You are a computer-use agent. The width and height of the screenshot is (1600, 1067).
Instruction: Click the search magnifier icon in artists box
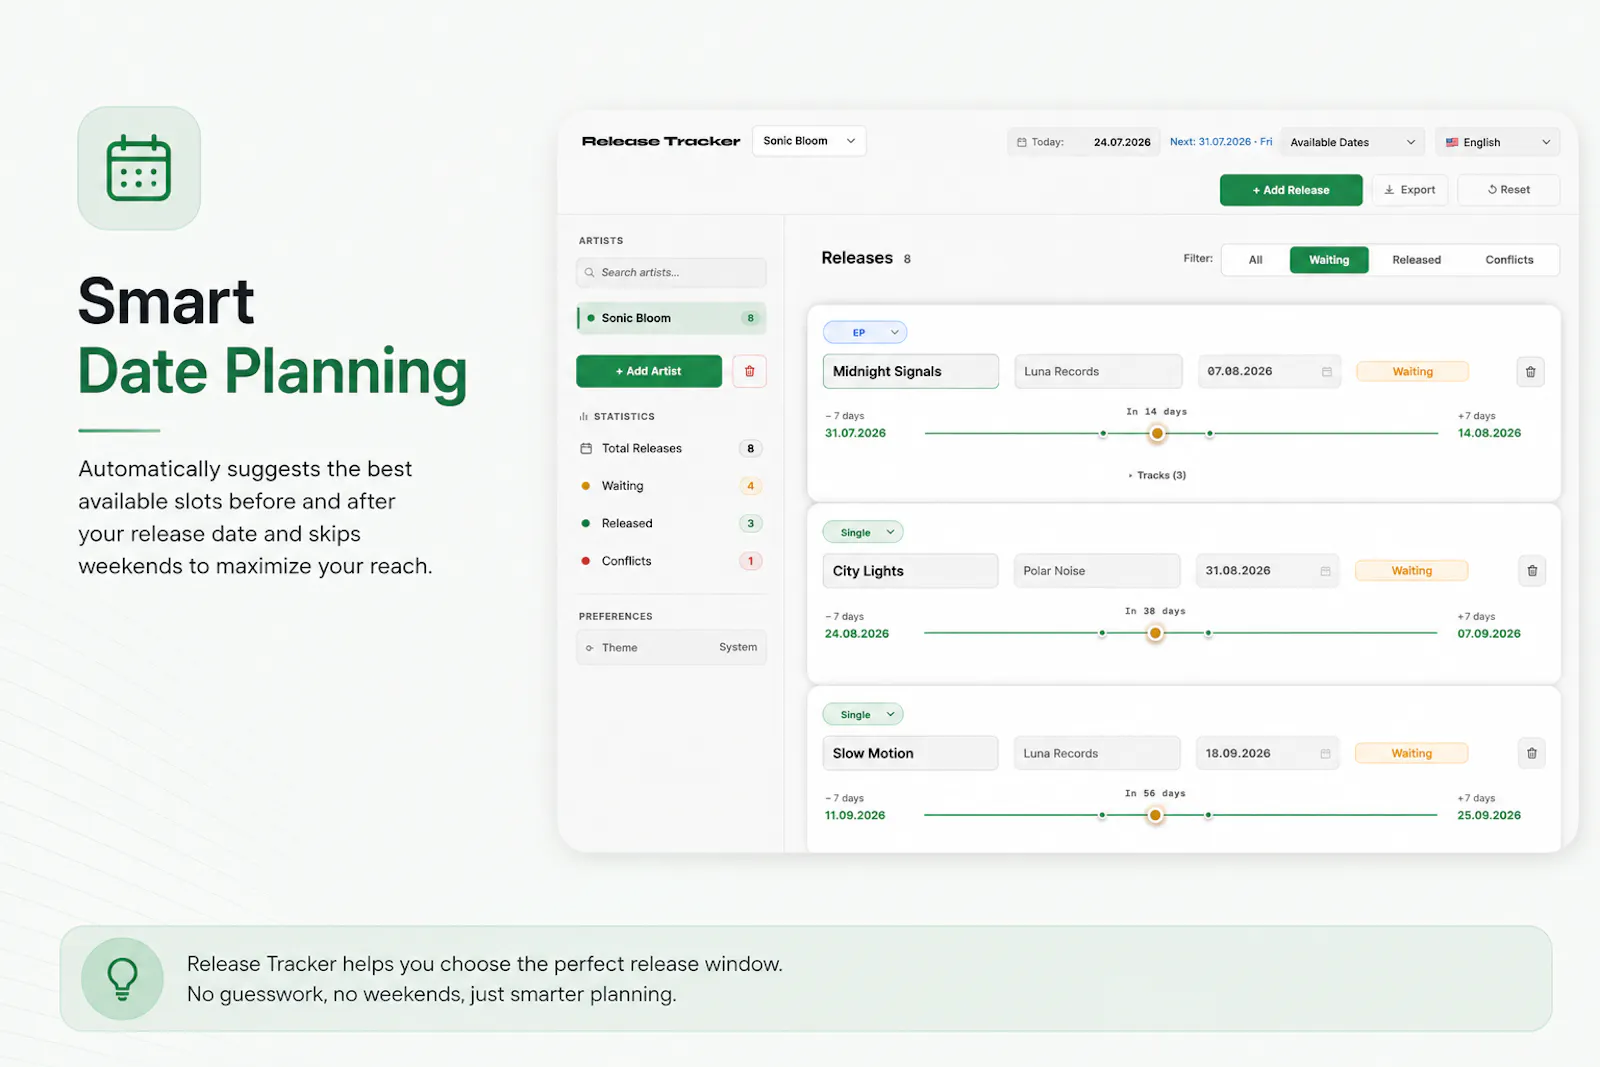pos(590,272)
